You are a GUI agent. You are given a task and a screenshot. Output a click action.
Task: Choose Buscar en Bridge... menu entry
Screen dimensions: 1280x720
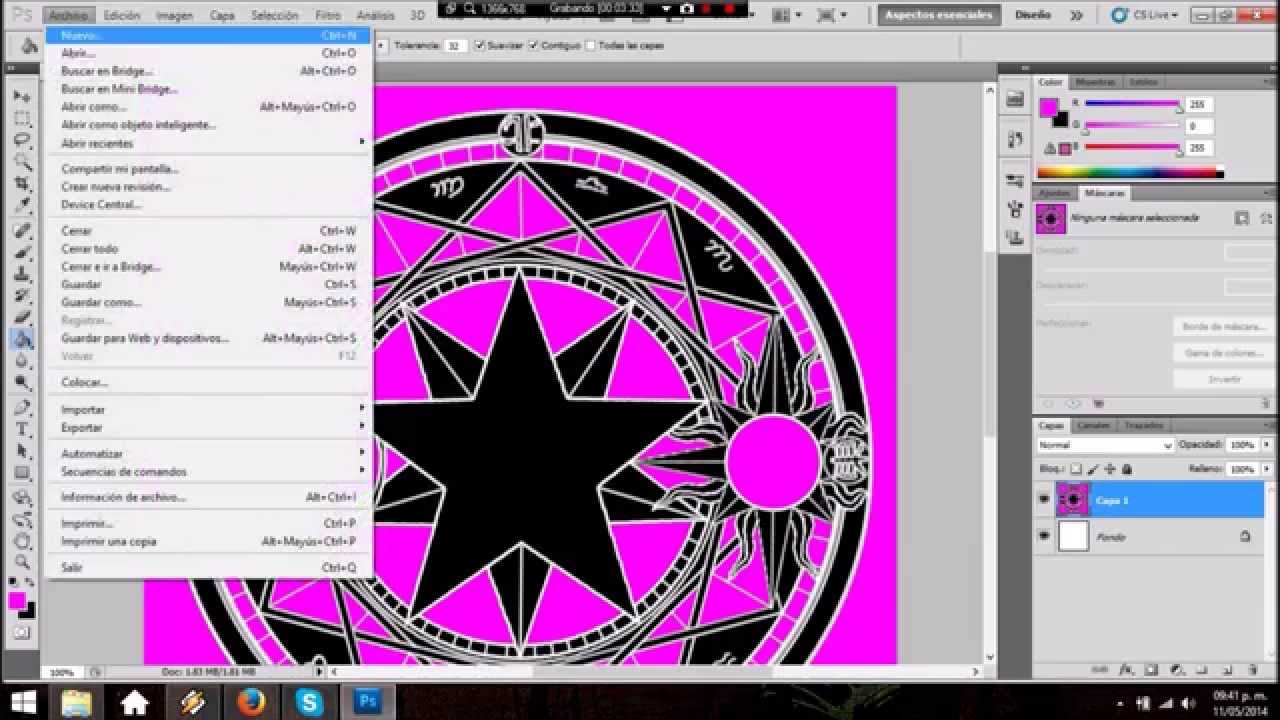coord(210,71)
